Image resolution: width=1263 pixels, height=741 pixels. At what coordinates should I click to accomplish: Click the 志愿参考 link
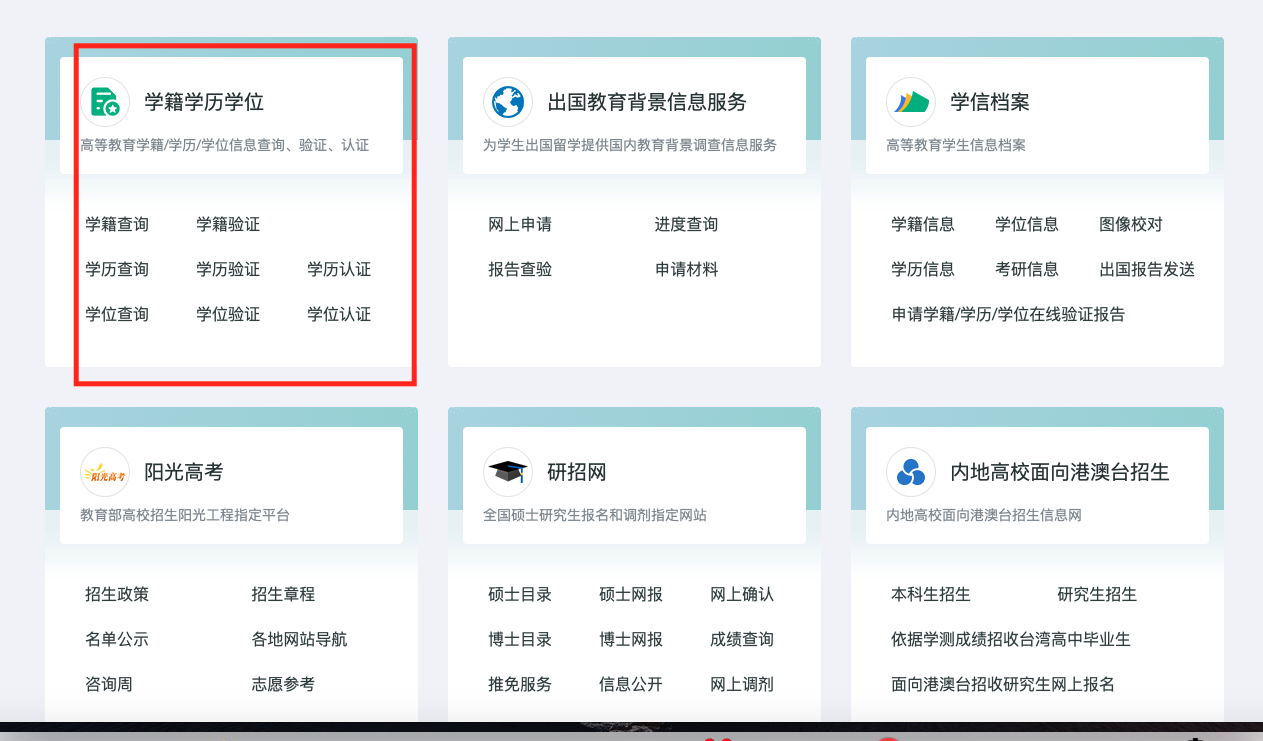pos(283,685)
